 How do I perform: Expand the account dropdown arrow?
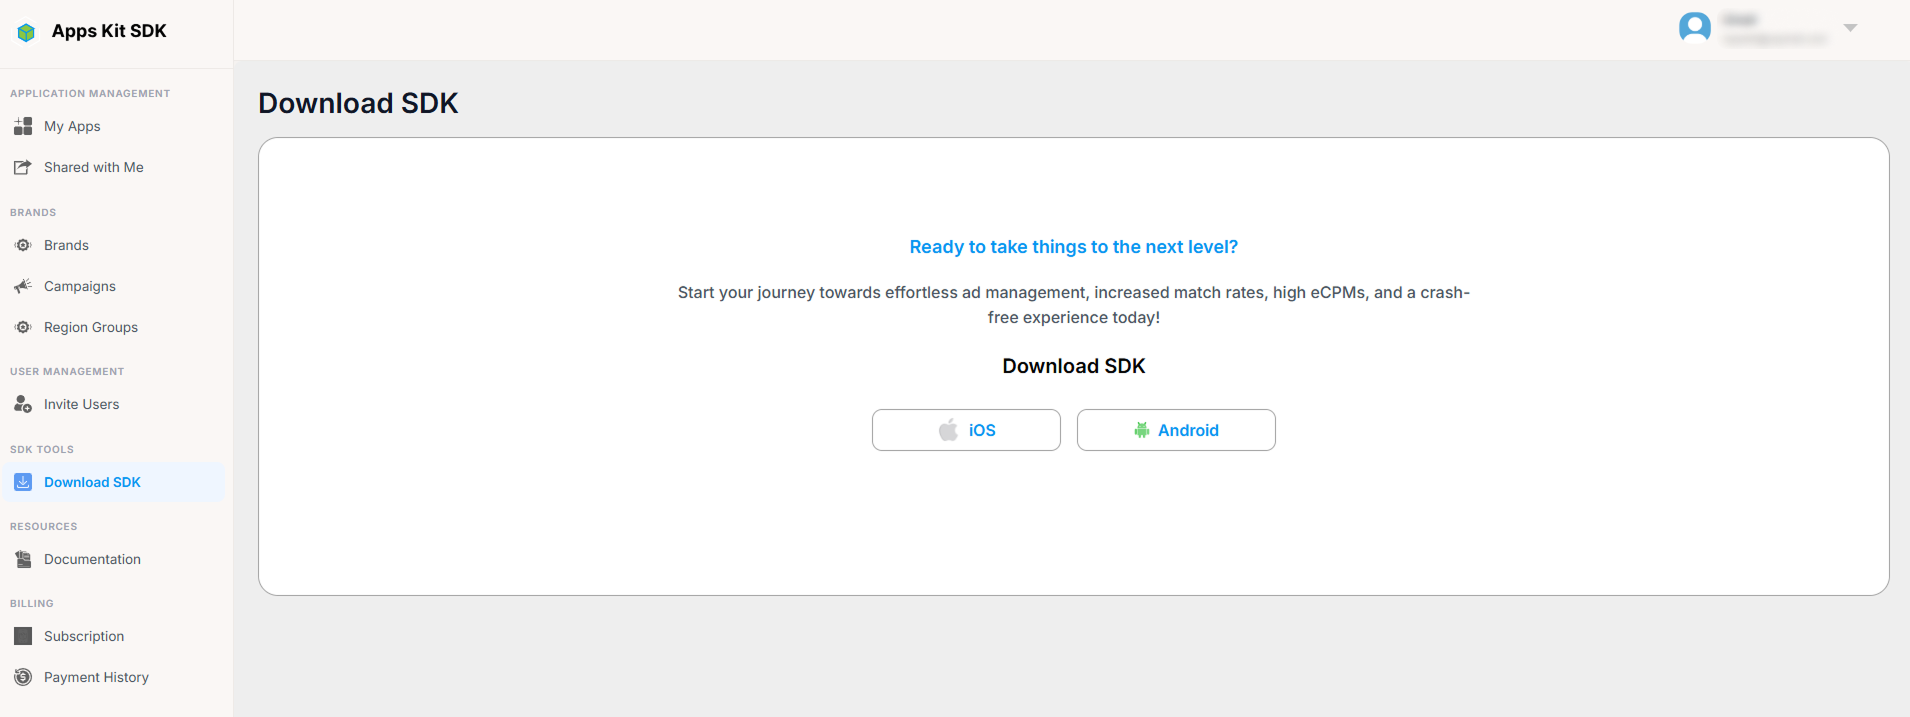click(x=1850, y=27)
